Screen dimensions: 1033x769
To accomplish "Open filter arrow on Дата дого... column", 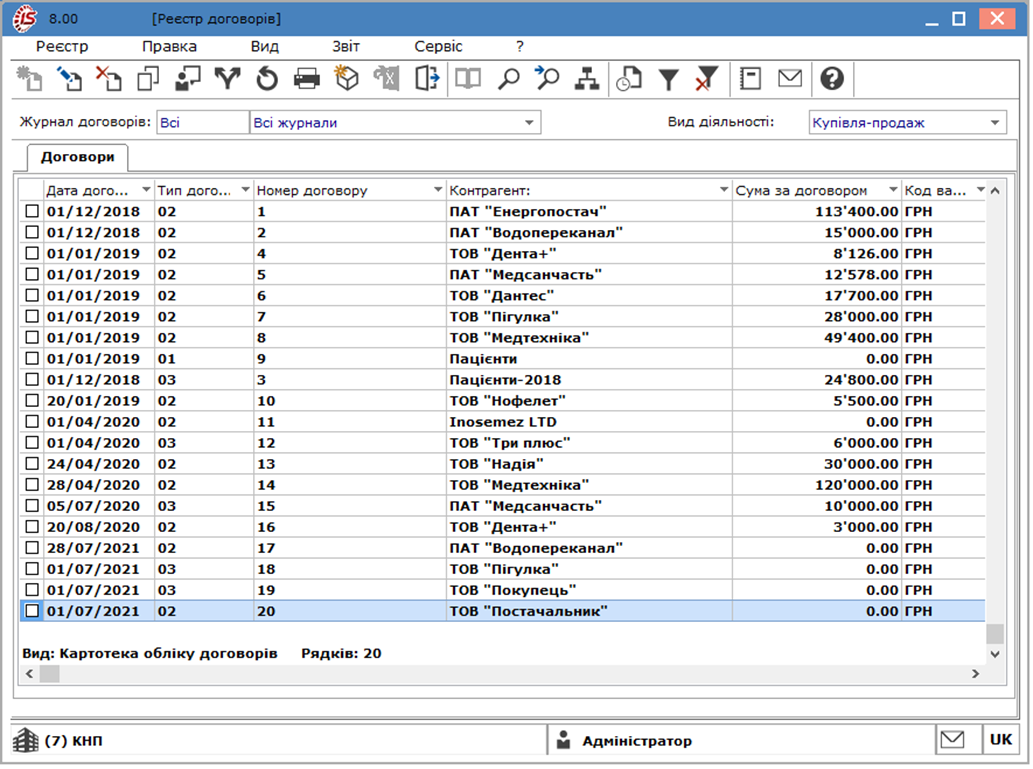I will tap(146, 190).
